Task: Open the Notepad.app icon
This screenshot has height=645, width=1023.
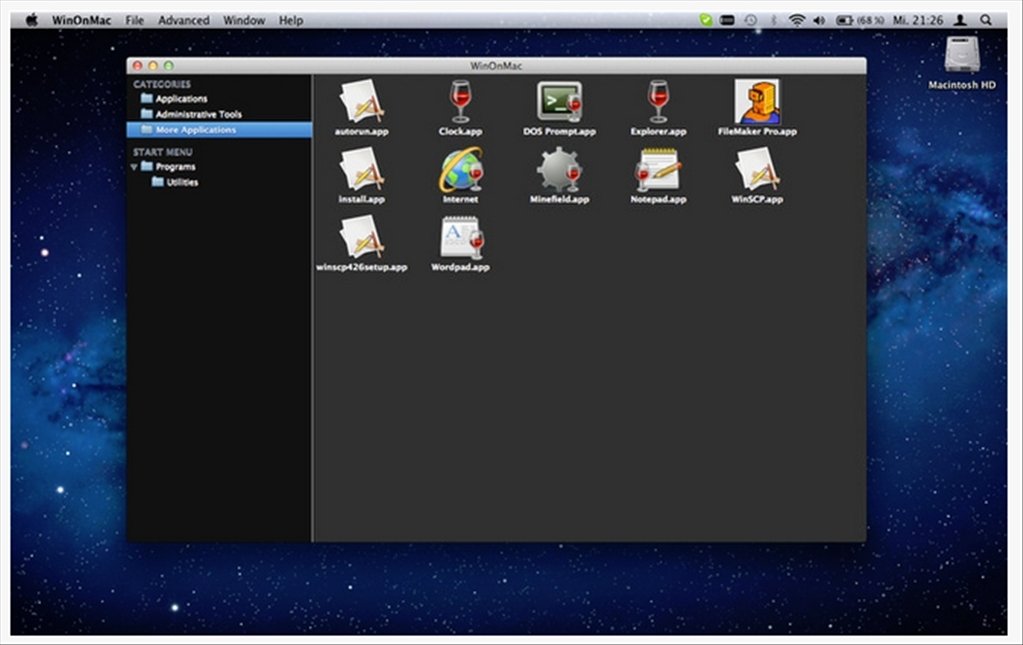Action: pos(658,170)
